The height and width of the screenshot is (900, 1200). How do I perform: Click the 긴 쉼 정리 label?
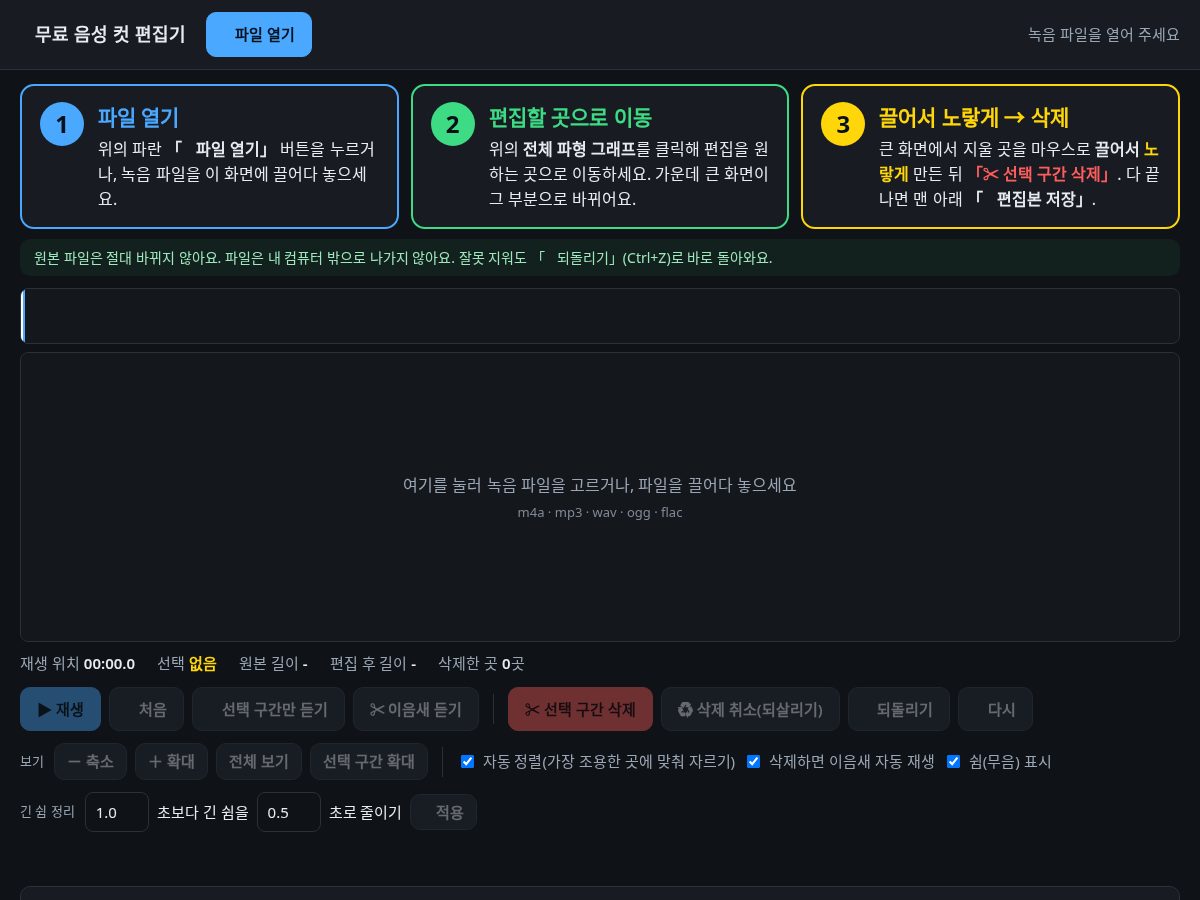click(47, 812)
